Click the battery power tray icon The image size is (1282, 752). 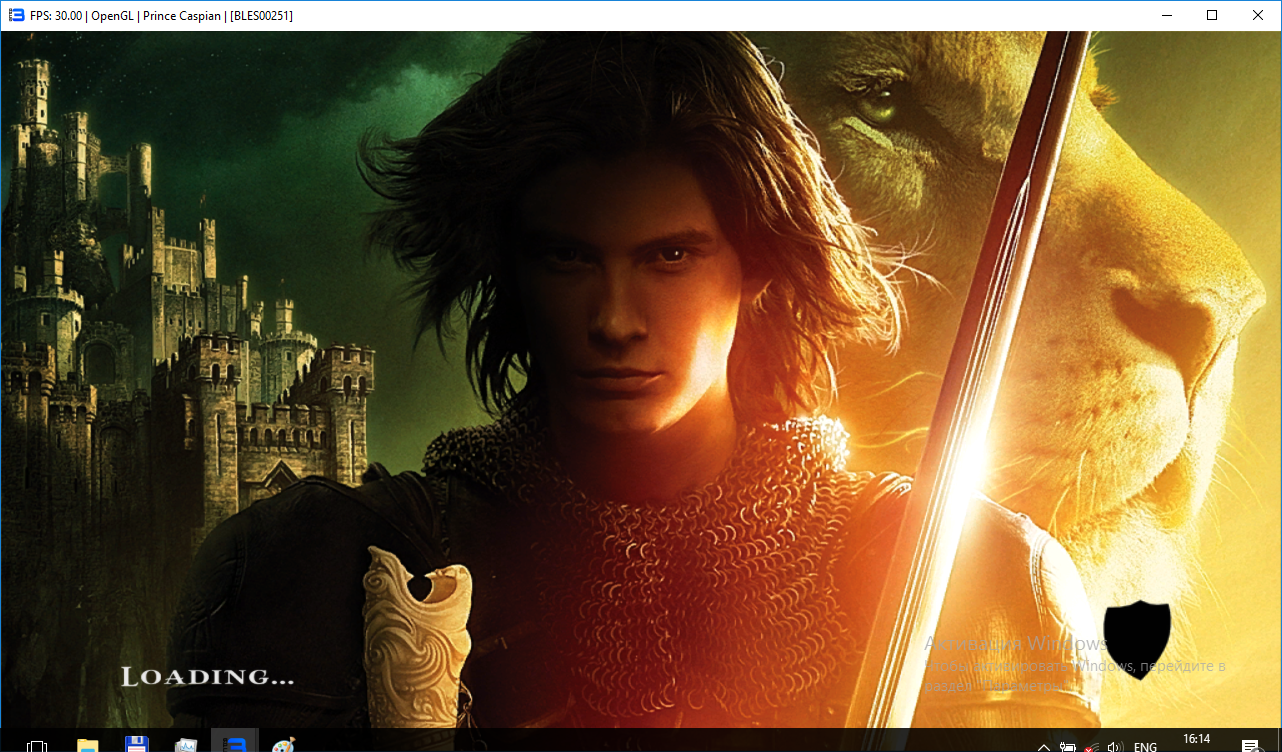[1068, 746]
